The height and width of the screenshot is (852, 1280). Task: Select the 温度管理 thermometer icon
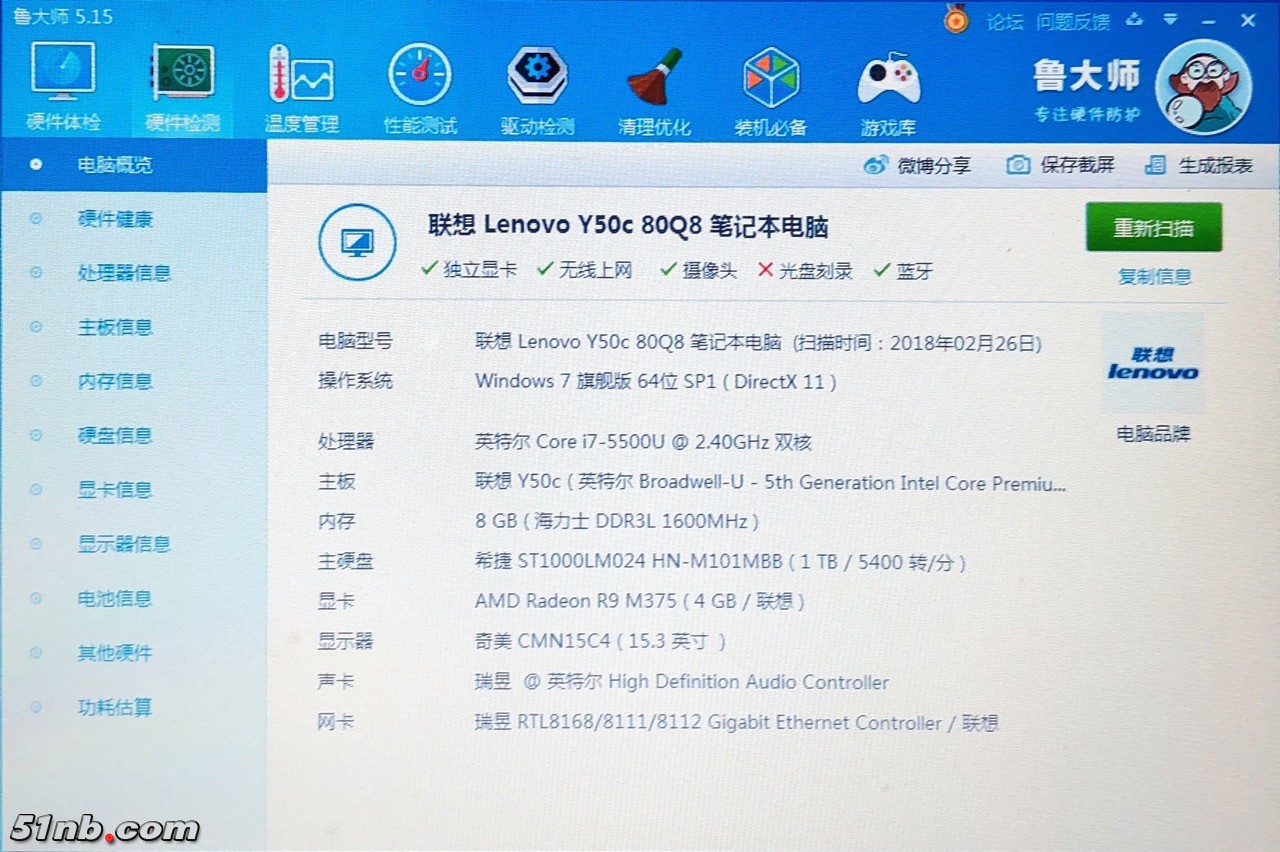click(x=301, y=76)
